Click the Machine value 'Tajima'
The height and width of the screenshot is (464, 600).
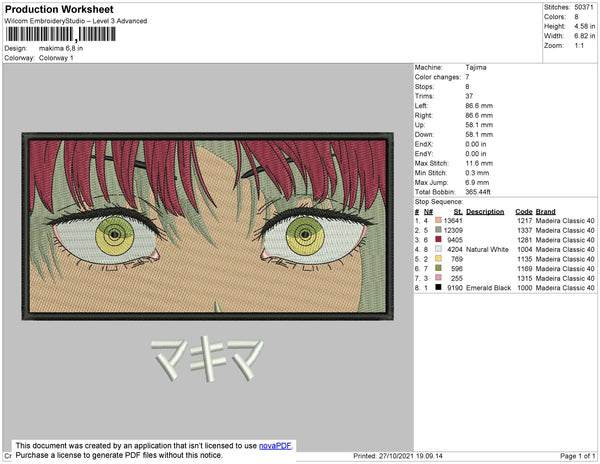[476, 67]
